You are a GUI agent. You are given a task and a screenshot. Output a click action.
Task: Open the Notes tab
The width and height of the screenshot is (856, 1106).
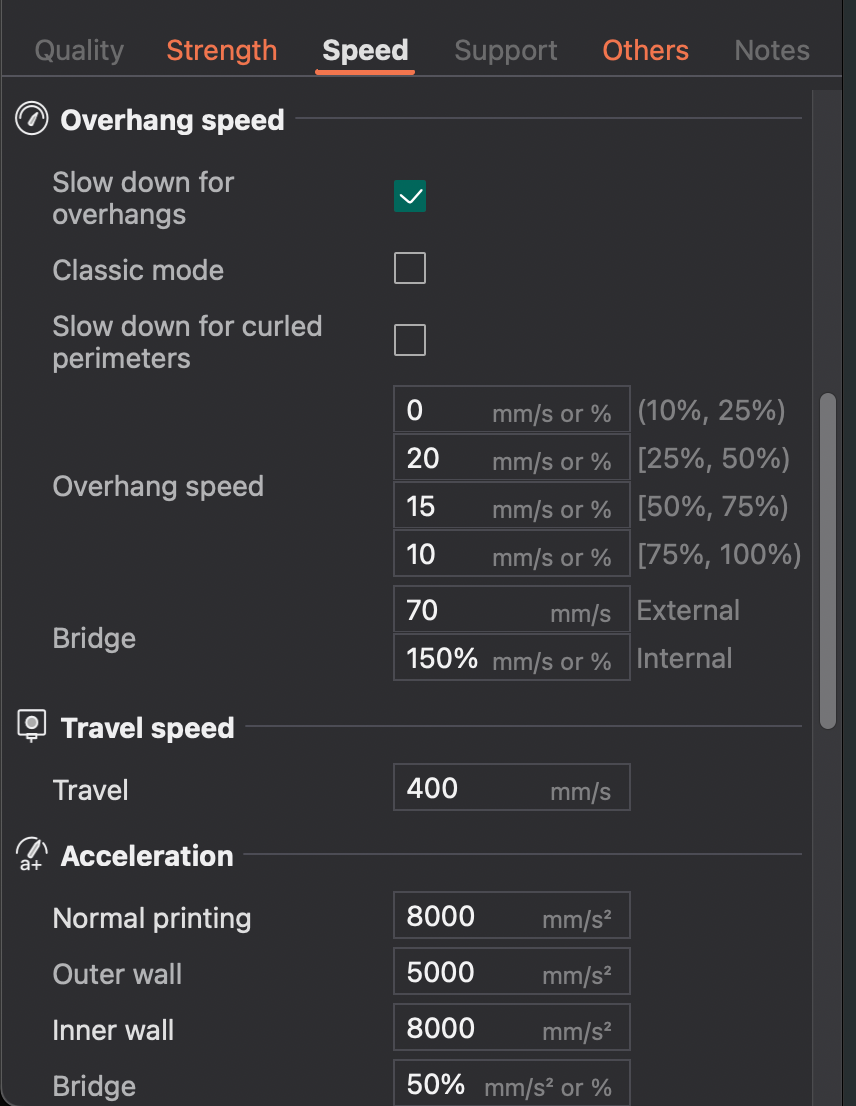click(772, 50)
